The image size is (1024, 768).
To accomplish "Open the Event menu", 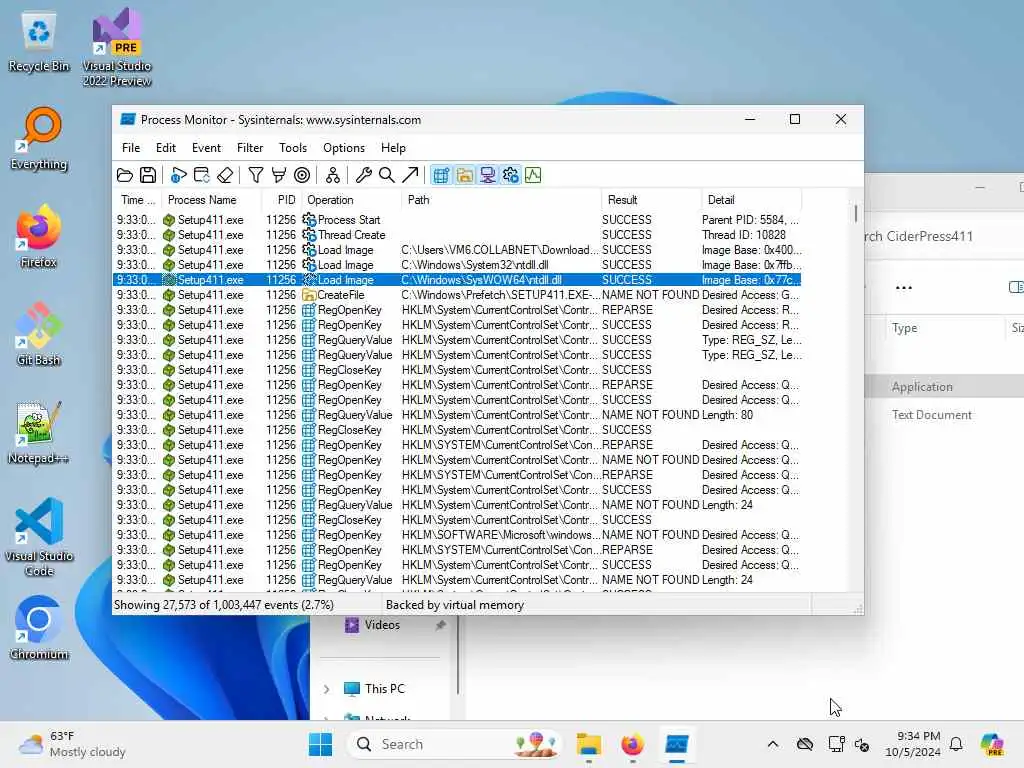I will point(206,148).
